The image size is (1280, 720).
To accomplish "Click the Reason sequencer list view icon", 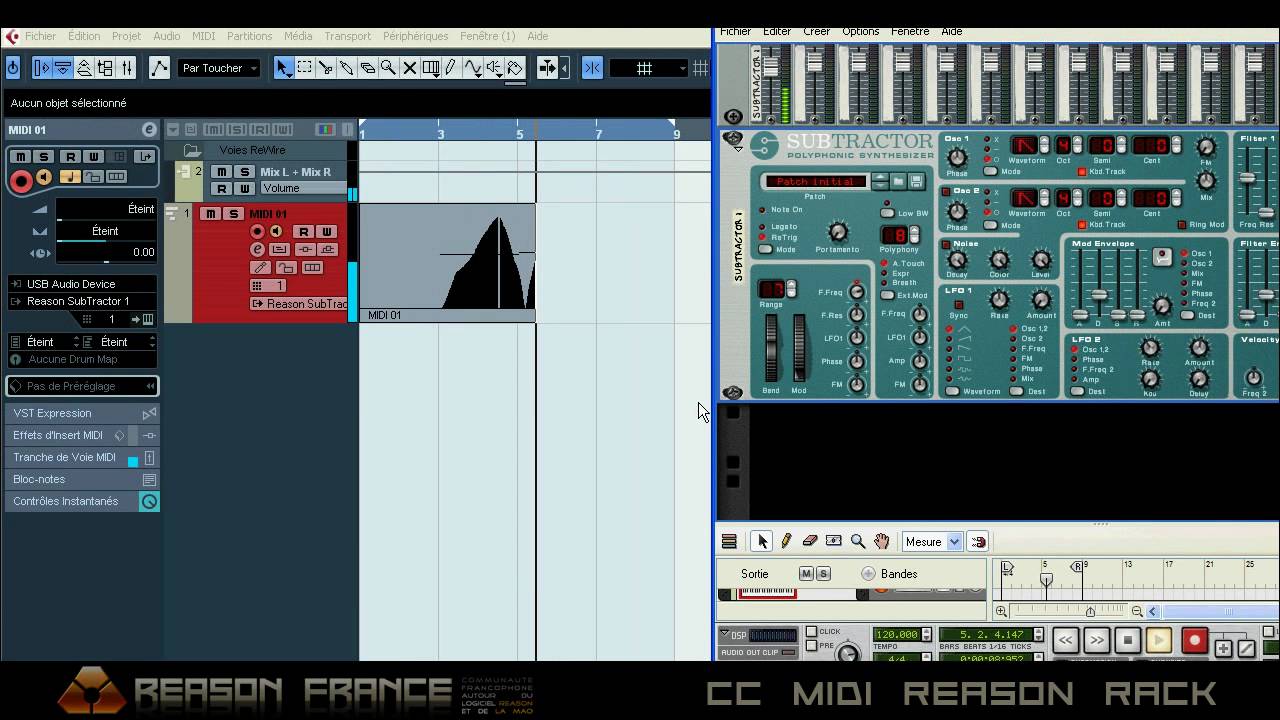I will click(x=729, y=541).
